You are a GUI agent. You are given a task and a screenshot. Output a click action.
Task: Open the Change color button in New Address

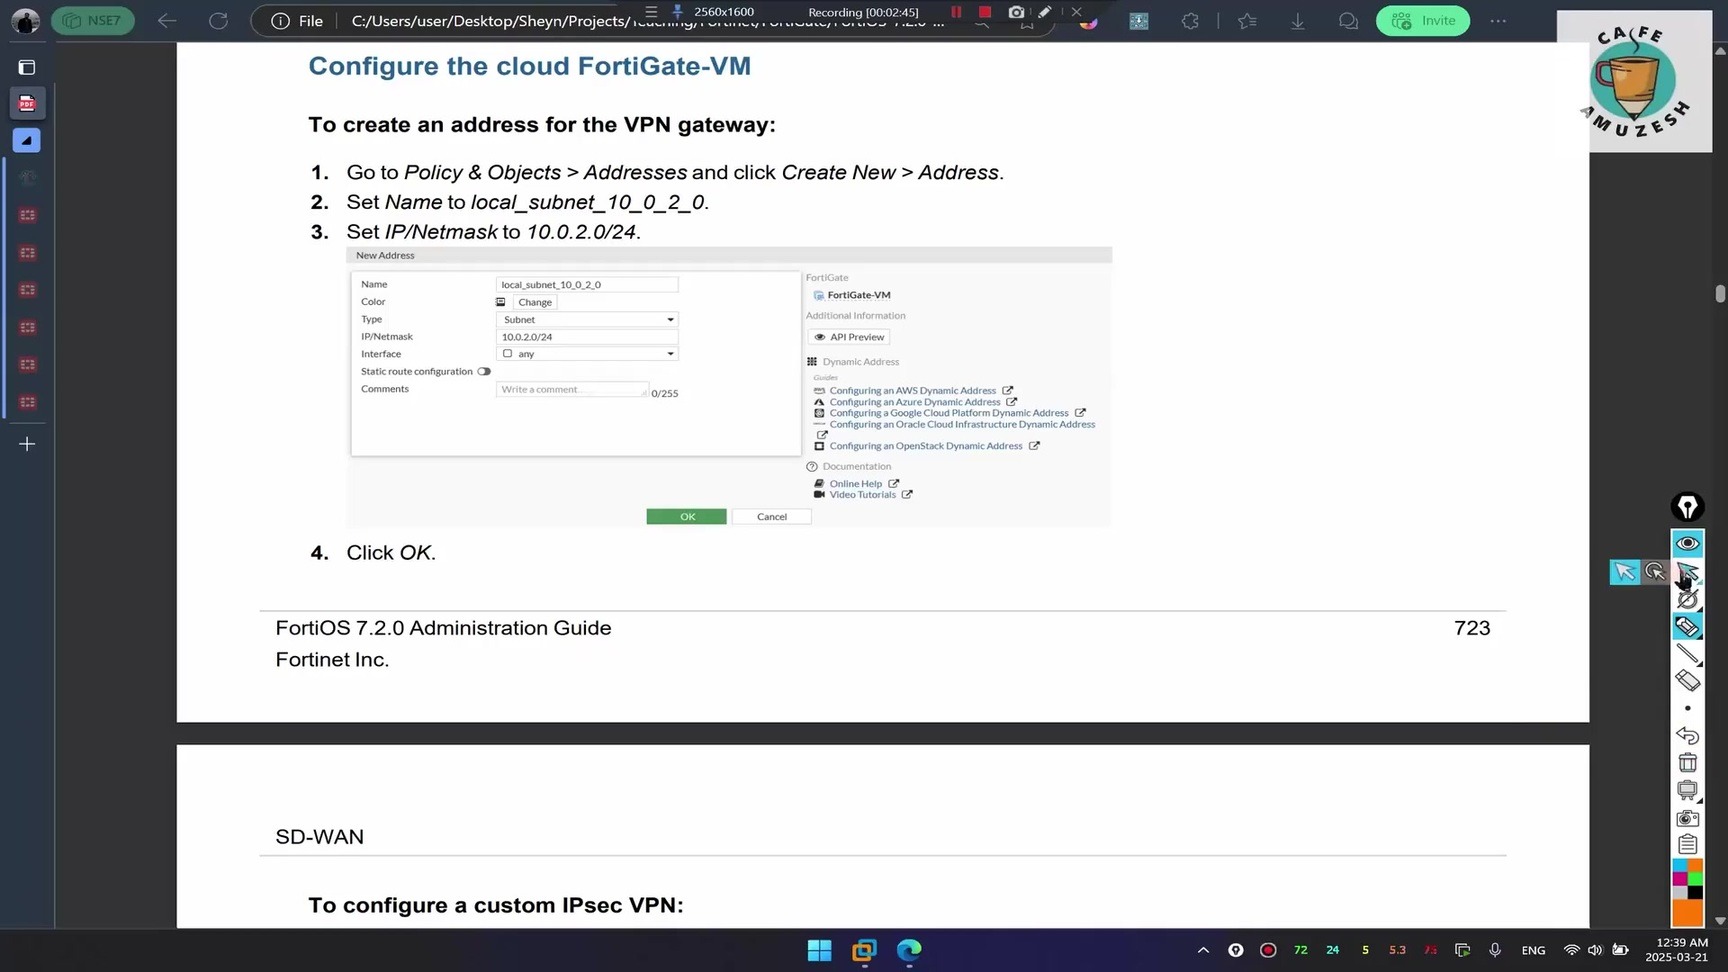coord(535,302)
